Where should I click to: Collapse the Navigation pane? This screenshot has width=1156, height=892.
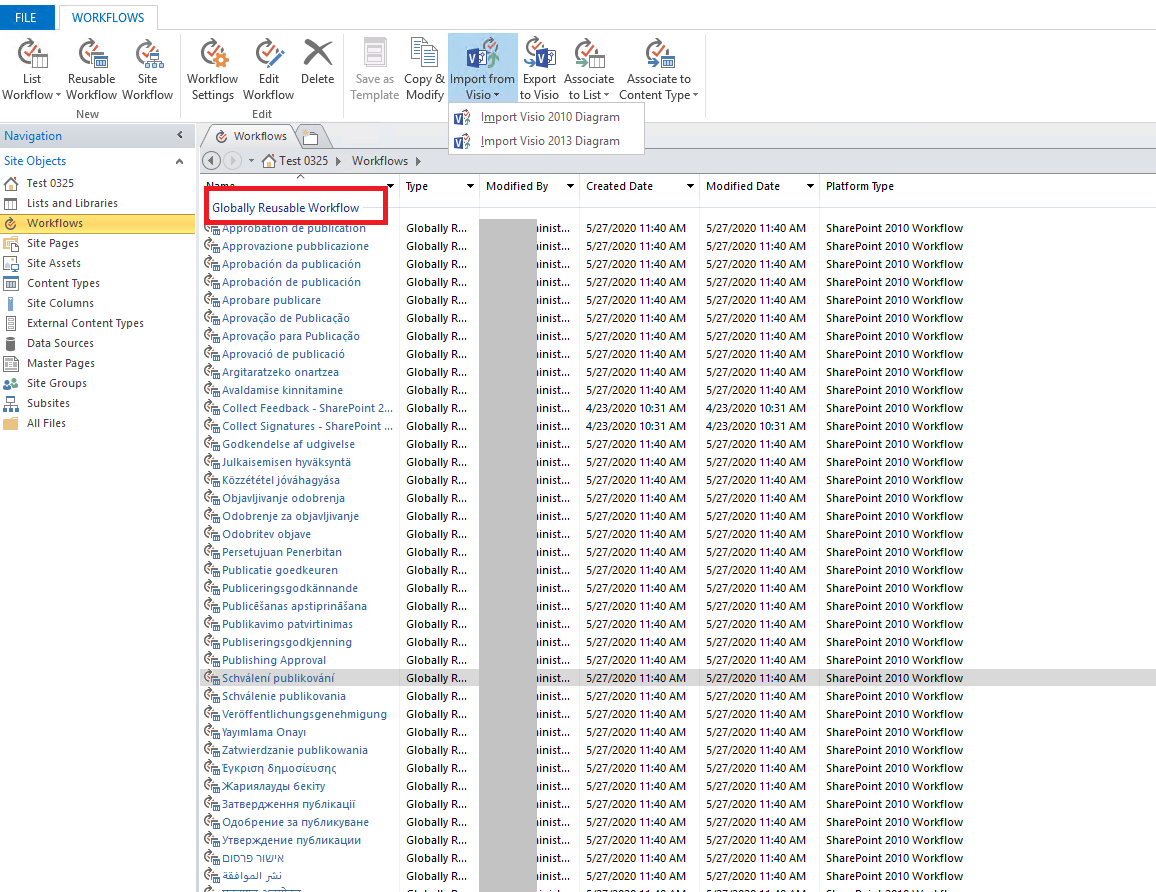coord(179,135)
